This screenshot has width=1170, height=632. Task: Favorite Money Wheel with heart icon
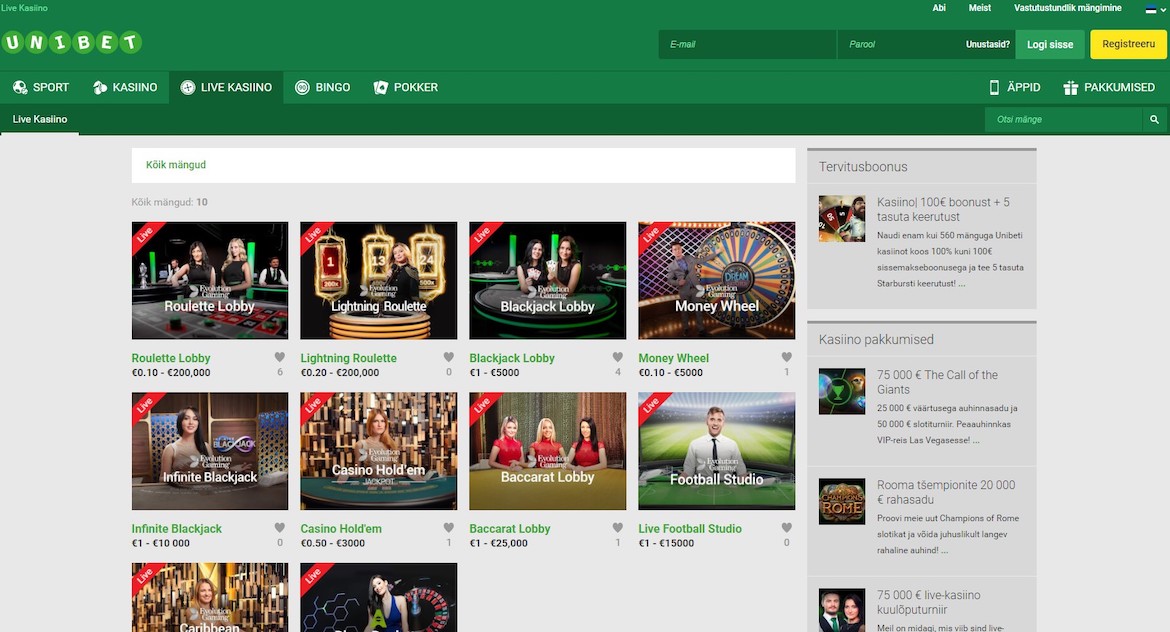pos(786,357)
